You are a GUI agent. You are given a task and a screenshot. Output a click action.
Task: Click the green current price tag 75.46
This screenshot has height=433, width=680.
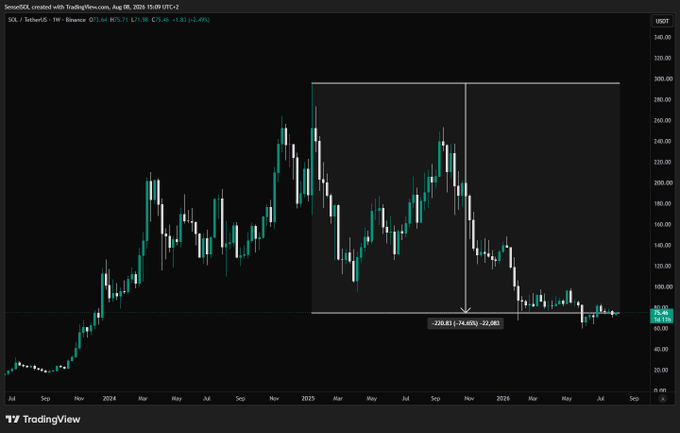click(661, 315)
